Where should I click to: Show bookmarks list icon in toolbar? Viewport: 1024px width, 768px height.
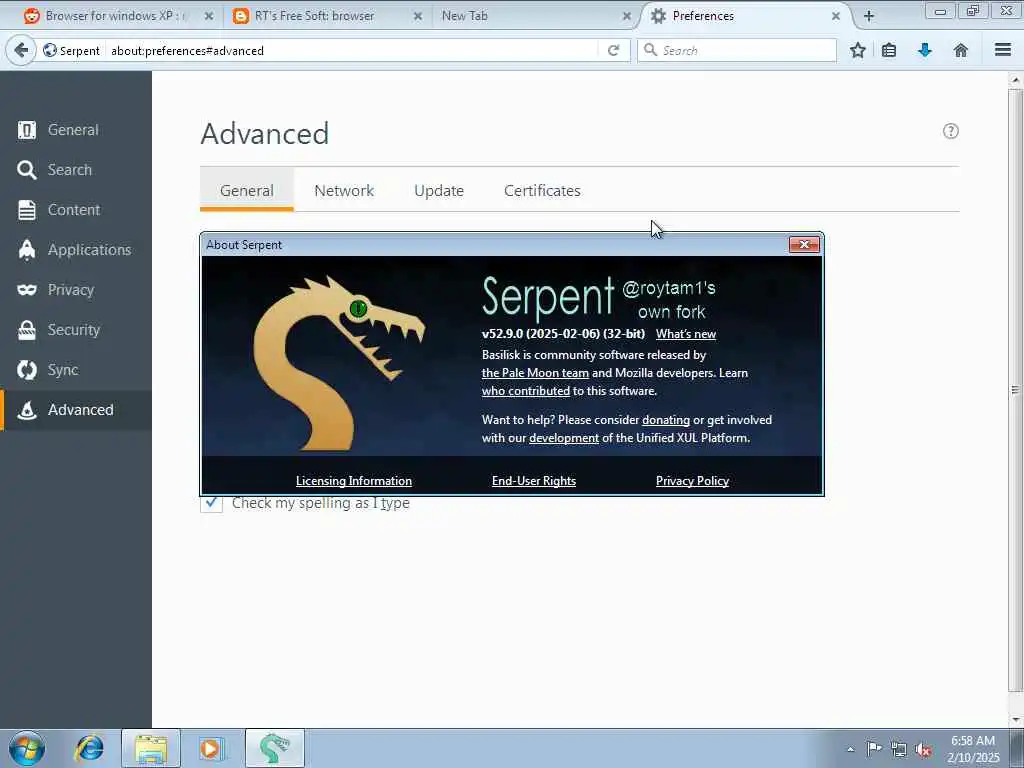[889, 50]
